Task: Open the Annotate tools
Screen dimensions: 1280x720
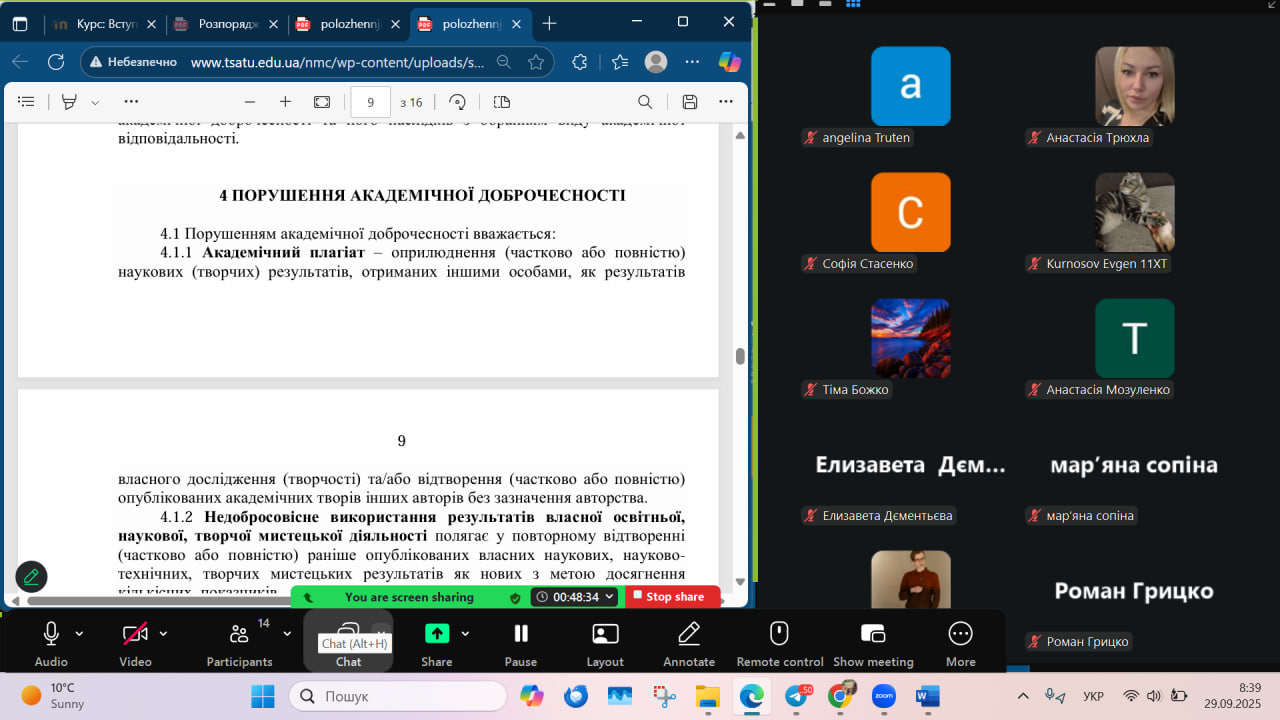Action: [x=689, y=642]
